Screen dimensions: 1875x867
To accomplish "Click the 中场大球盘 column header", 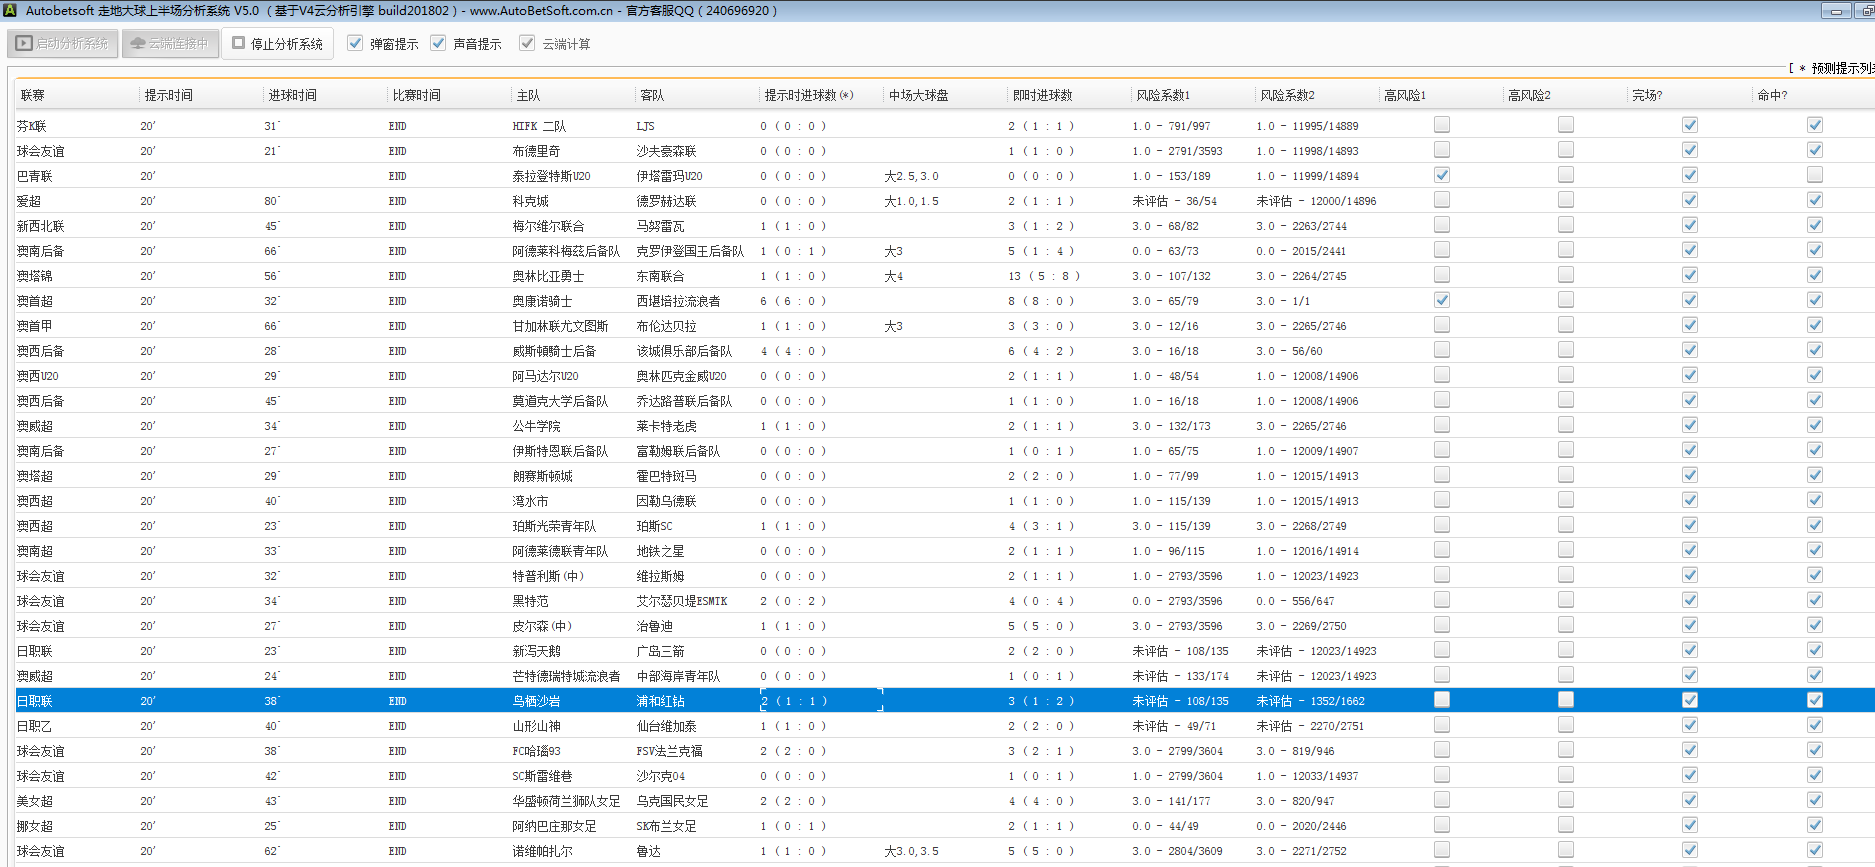I will (918, 95).
